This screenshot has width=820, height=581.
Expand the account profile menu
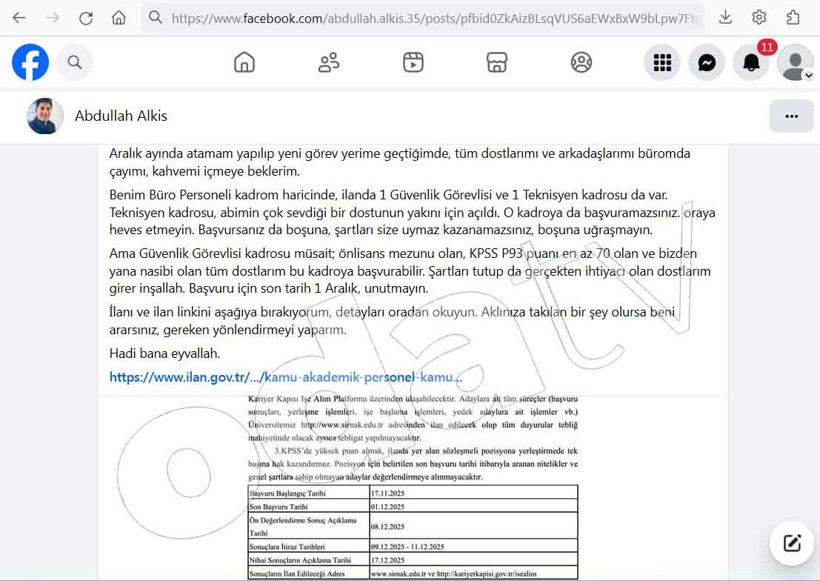coord(795,63)
